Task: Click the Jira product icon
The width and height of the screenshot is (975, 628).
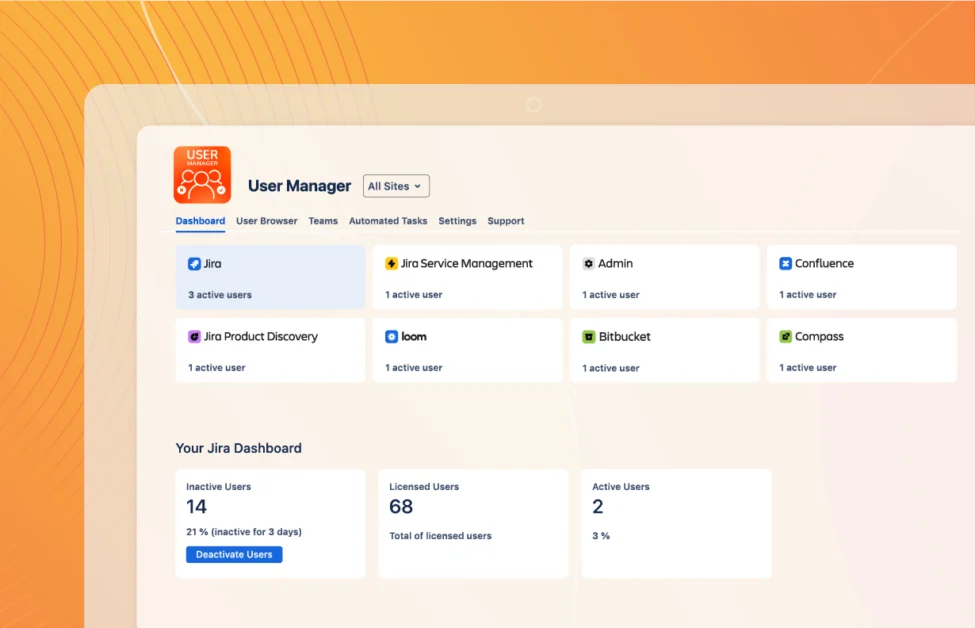Action: 194,264
